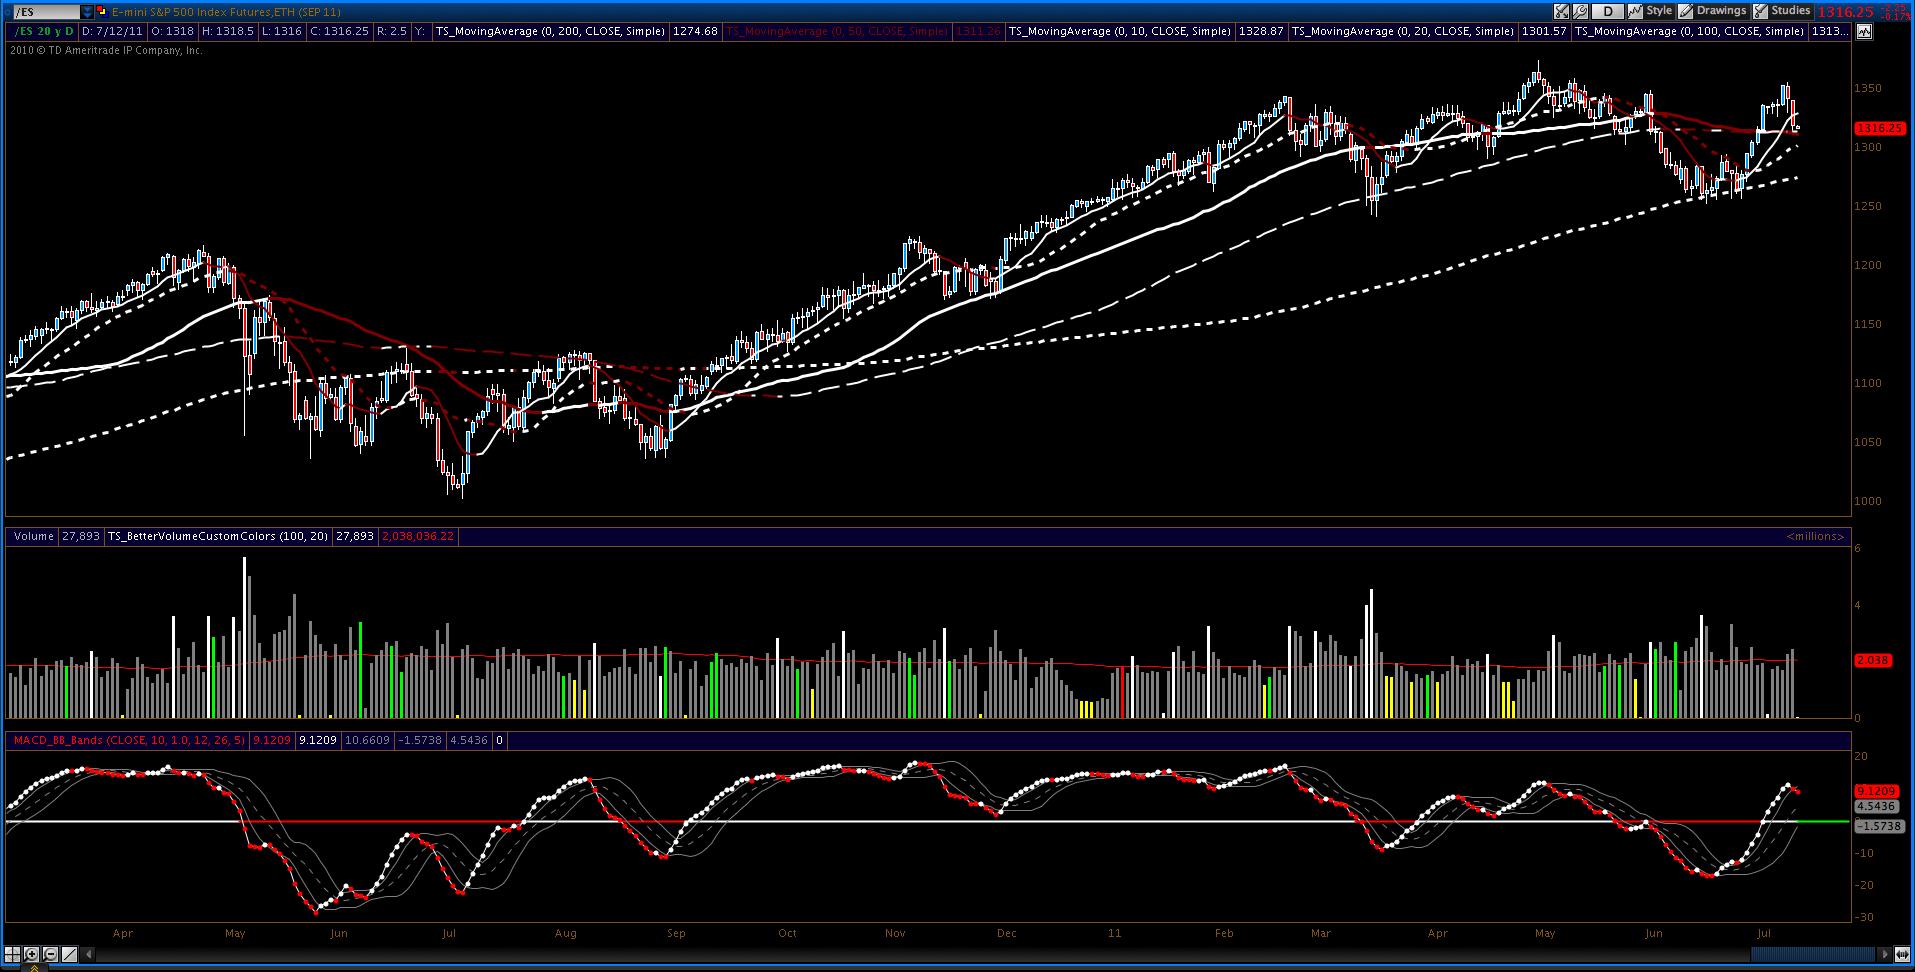Image resolution: width=1915 pixels, height=972 pixels.
Task: Click the 200-period MovingAverage study label
Action: click(550, 31)
